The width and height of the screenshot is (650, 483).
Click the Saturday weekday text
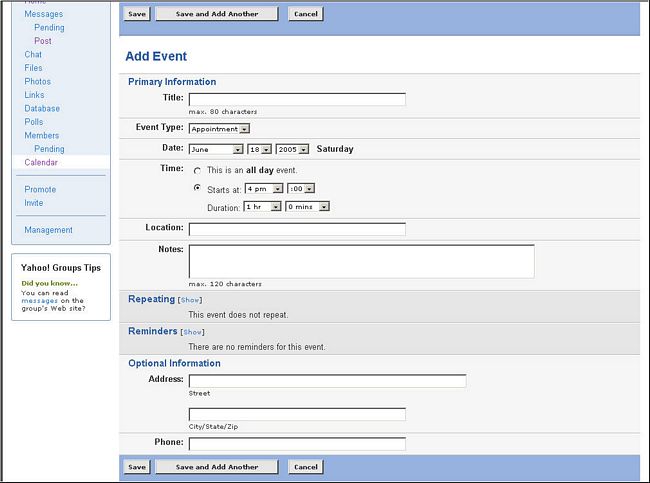(335, 149)
